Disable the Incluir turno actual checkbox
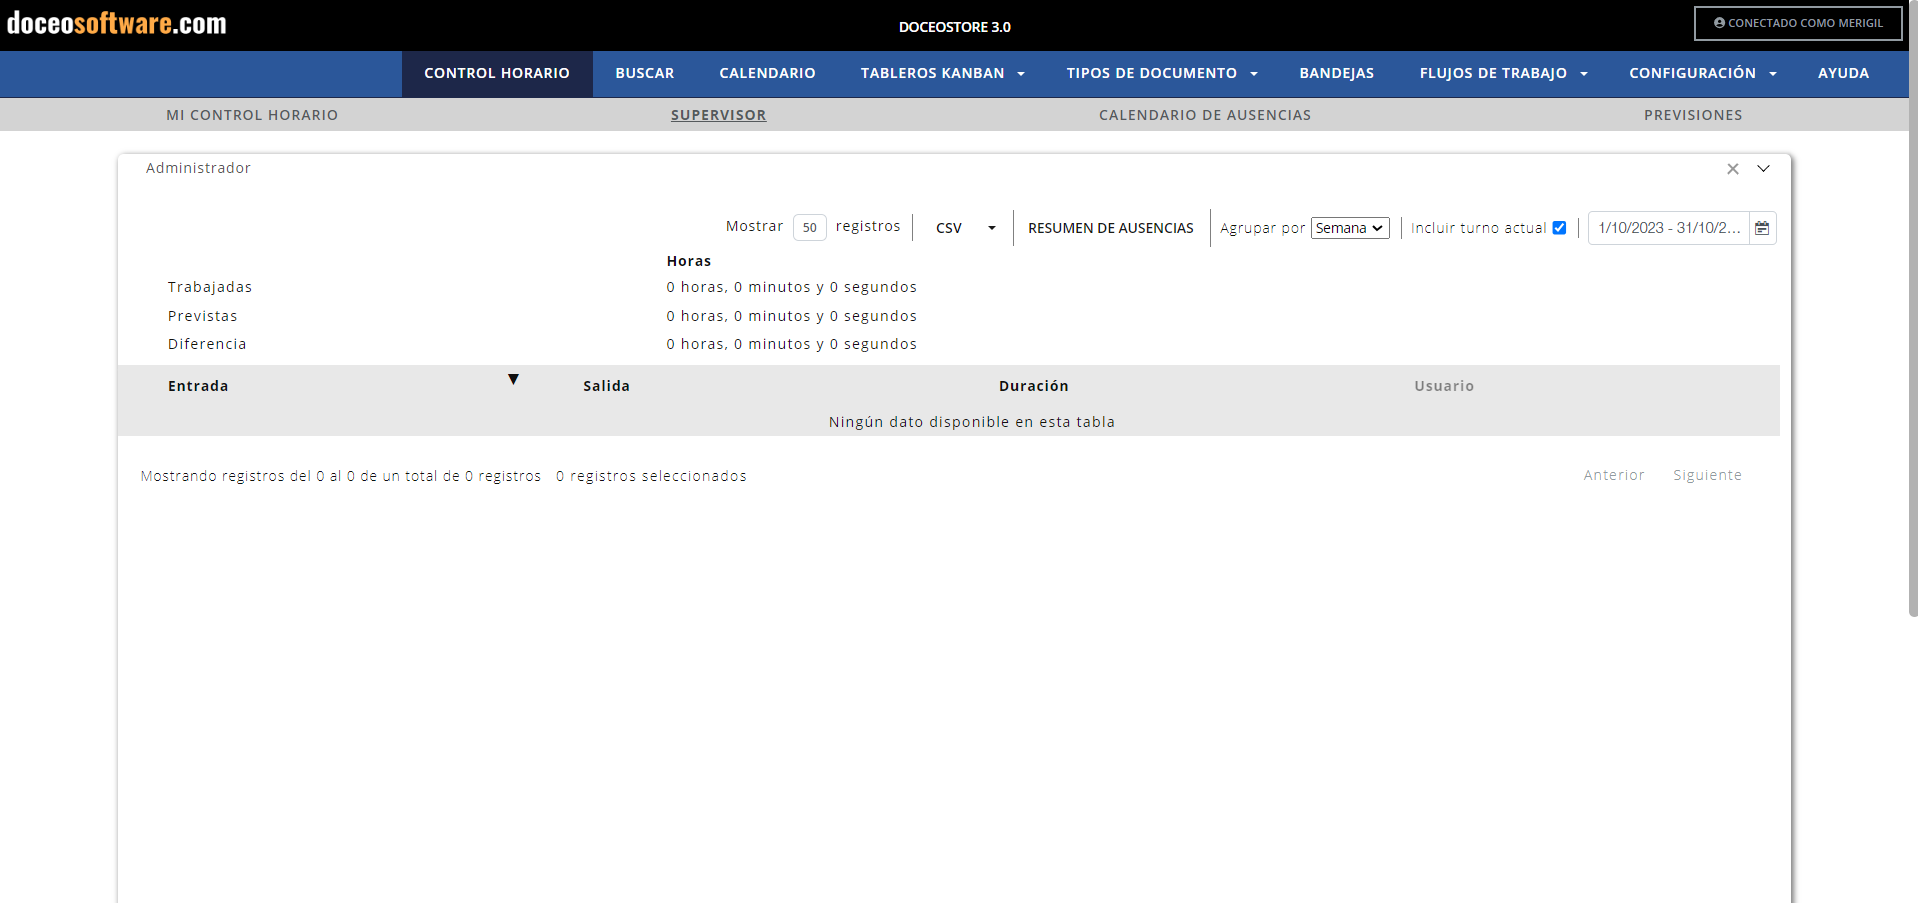1918x903 pixels. pyautogui.click(x=1559, y=227)
